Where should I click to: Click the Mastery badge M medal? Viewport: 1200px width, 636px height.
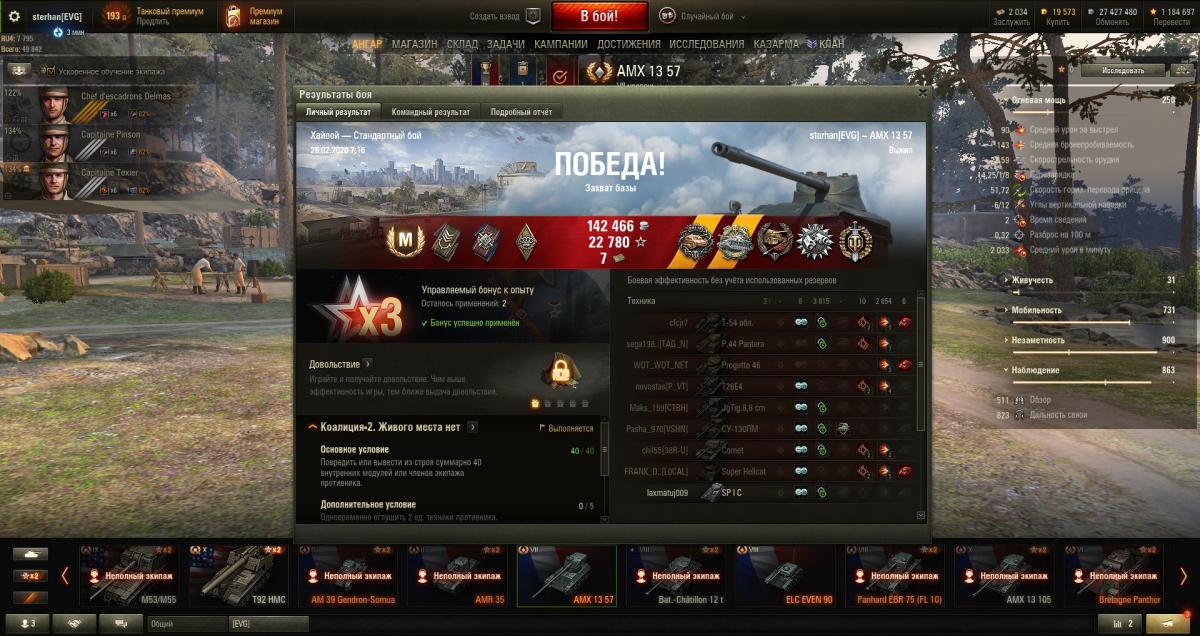coord(405,240)
